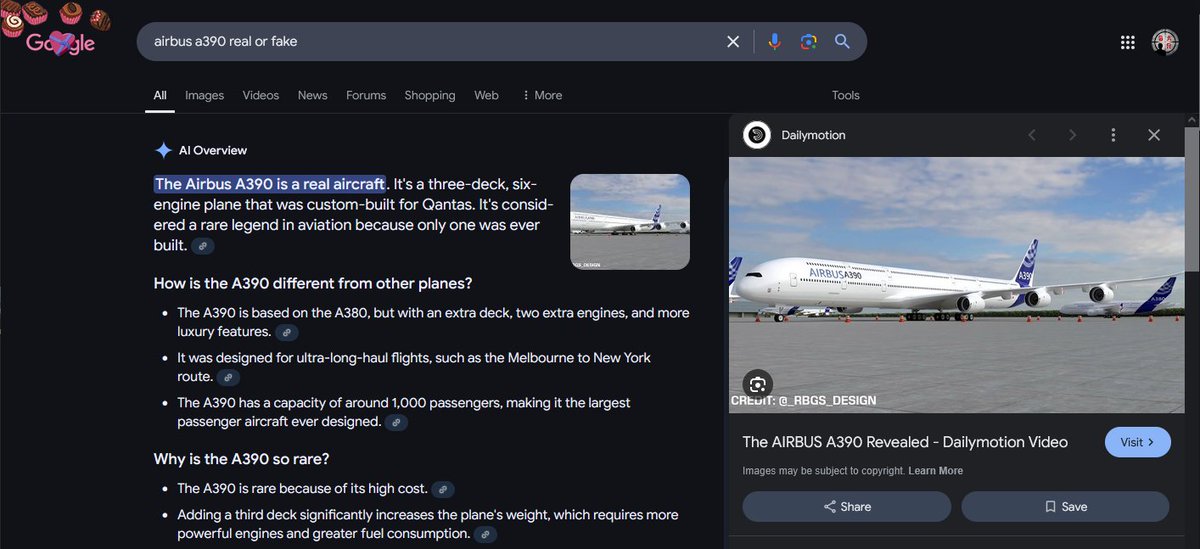Search inside image with Lens overlay button
1200x549 pixels.
(x=757, y=384)
